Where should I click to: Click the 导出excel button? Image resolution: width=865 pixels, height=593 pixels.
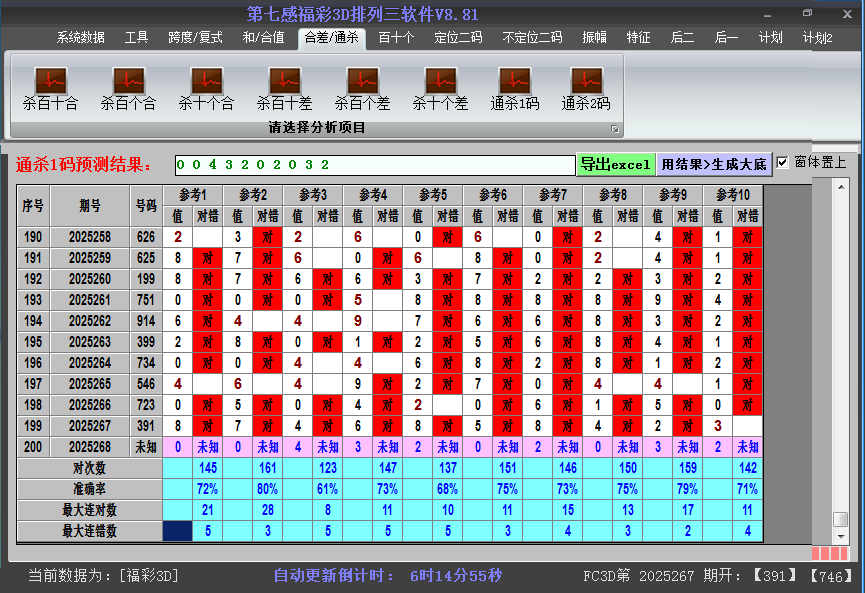click(616, 162)
